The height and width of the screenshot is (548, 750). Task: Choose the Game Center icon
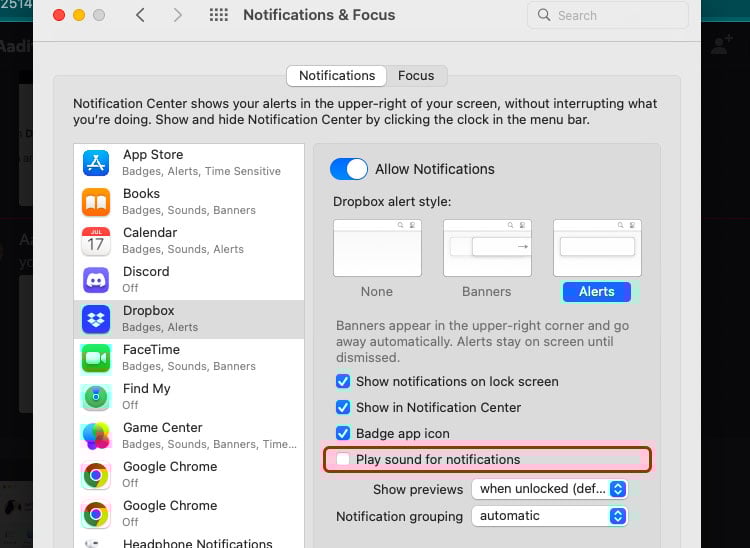(96, 436)
